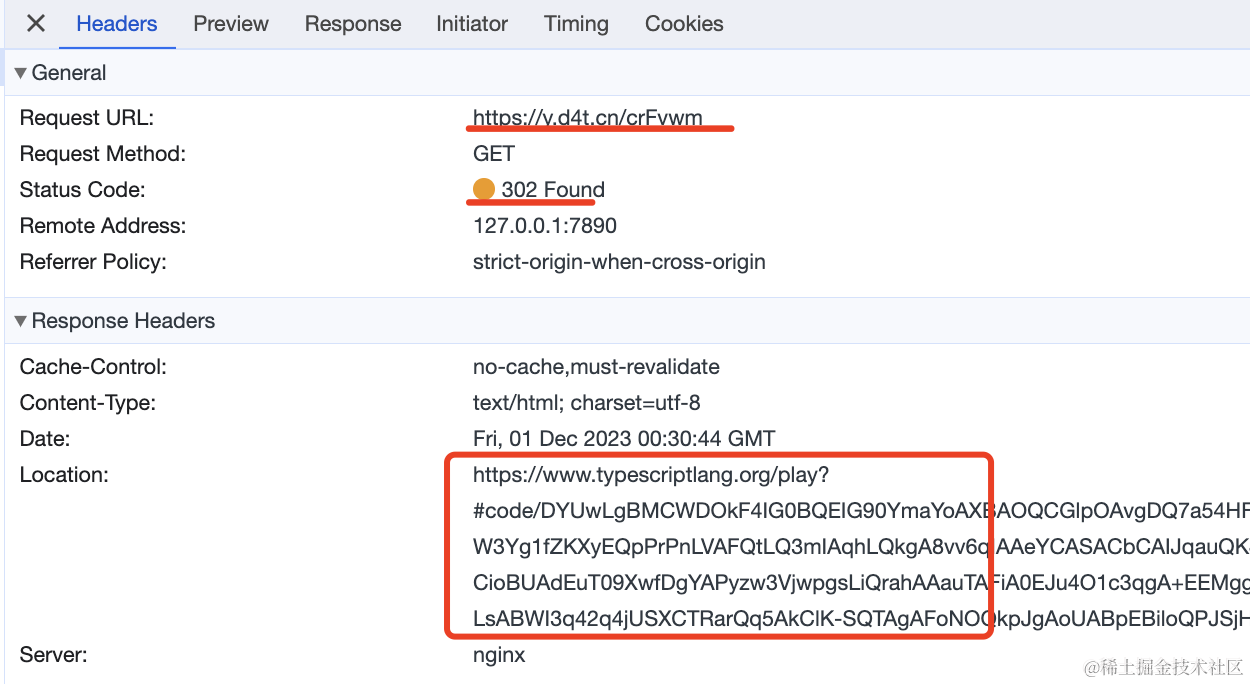Select the 302 Found status text
The width and height of the screenshot is (1250, 684).
coord(553,190)
